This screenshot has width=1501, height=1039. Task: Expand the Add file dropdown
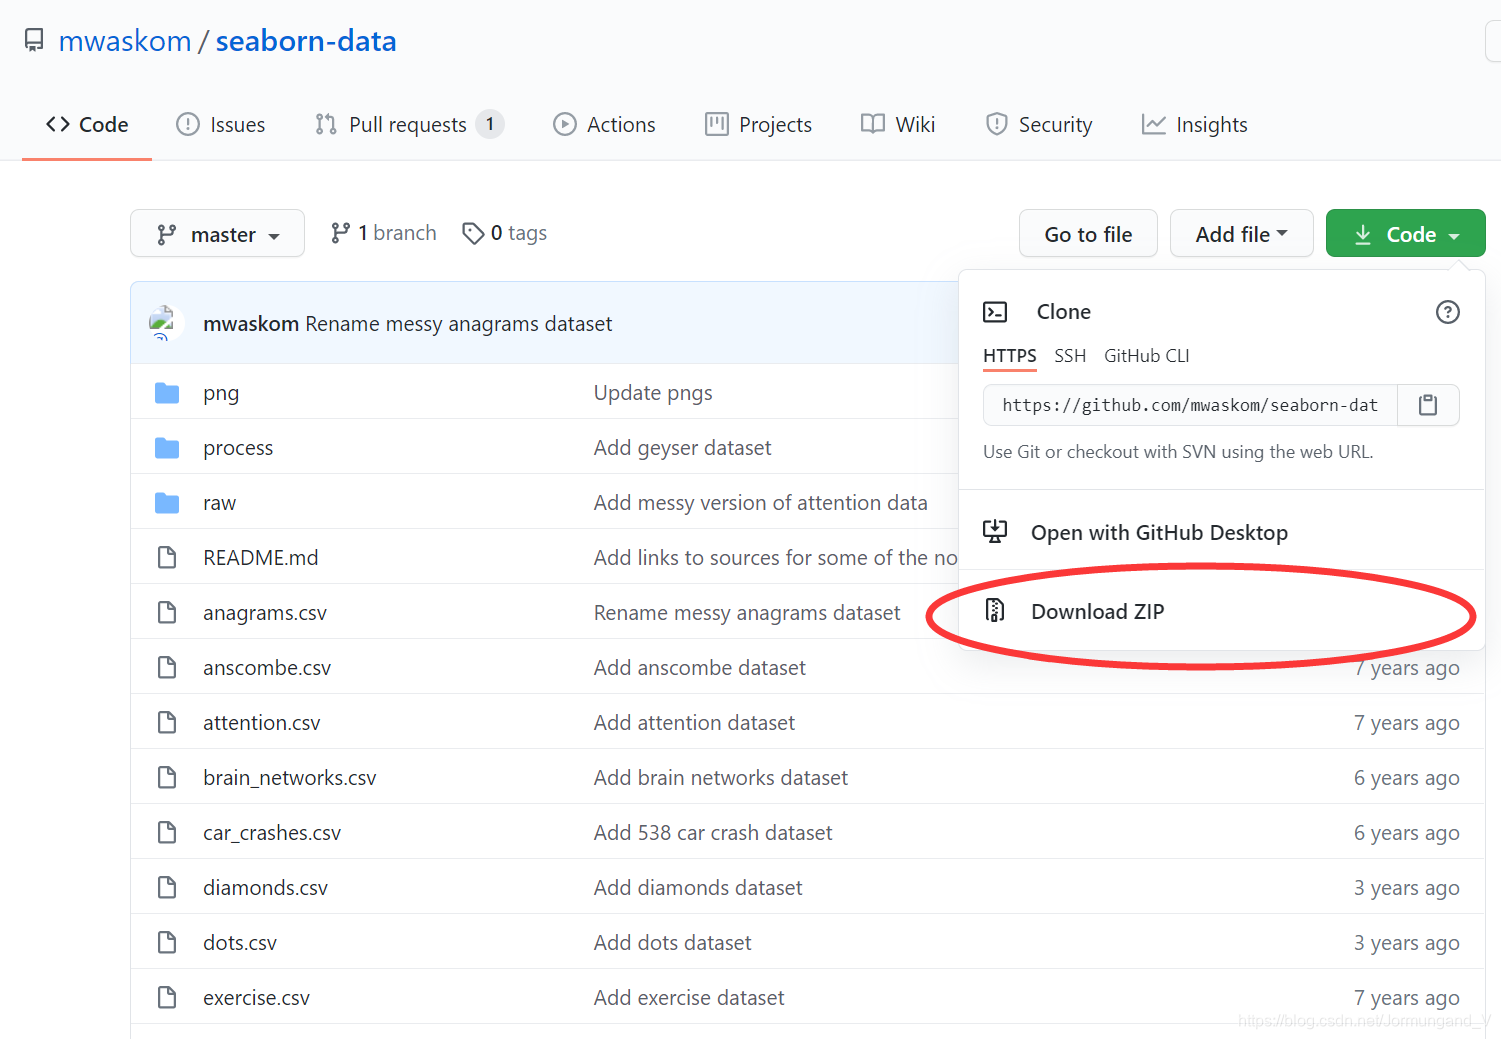pyautogui.click(x=1241, y=233)
